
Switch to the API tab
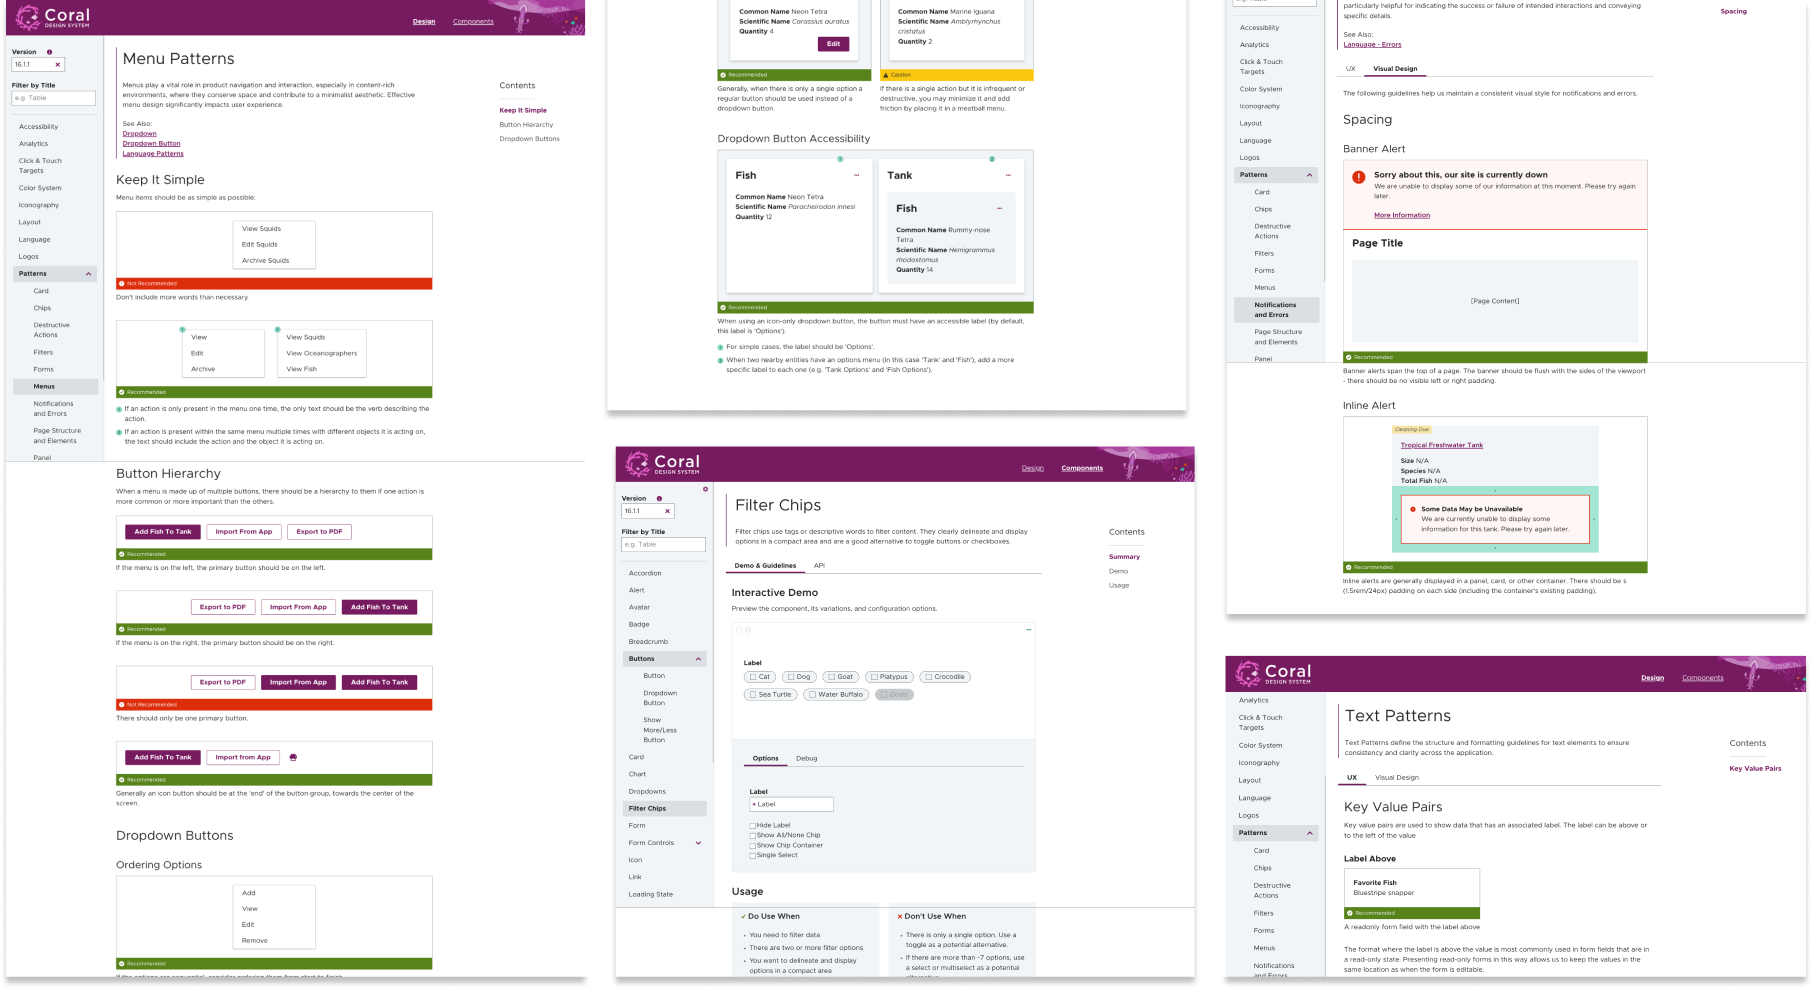(x=819, y=566)
